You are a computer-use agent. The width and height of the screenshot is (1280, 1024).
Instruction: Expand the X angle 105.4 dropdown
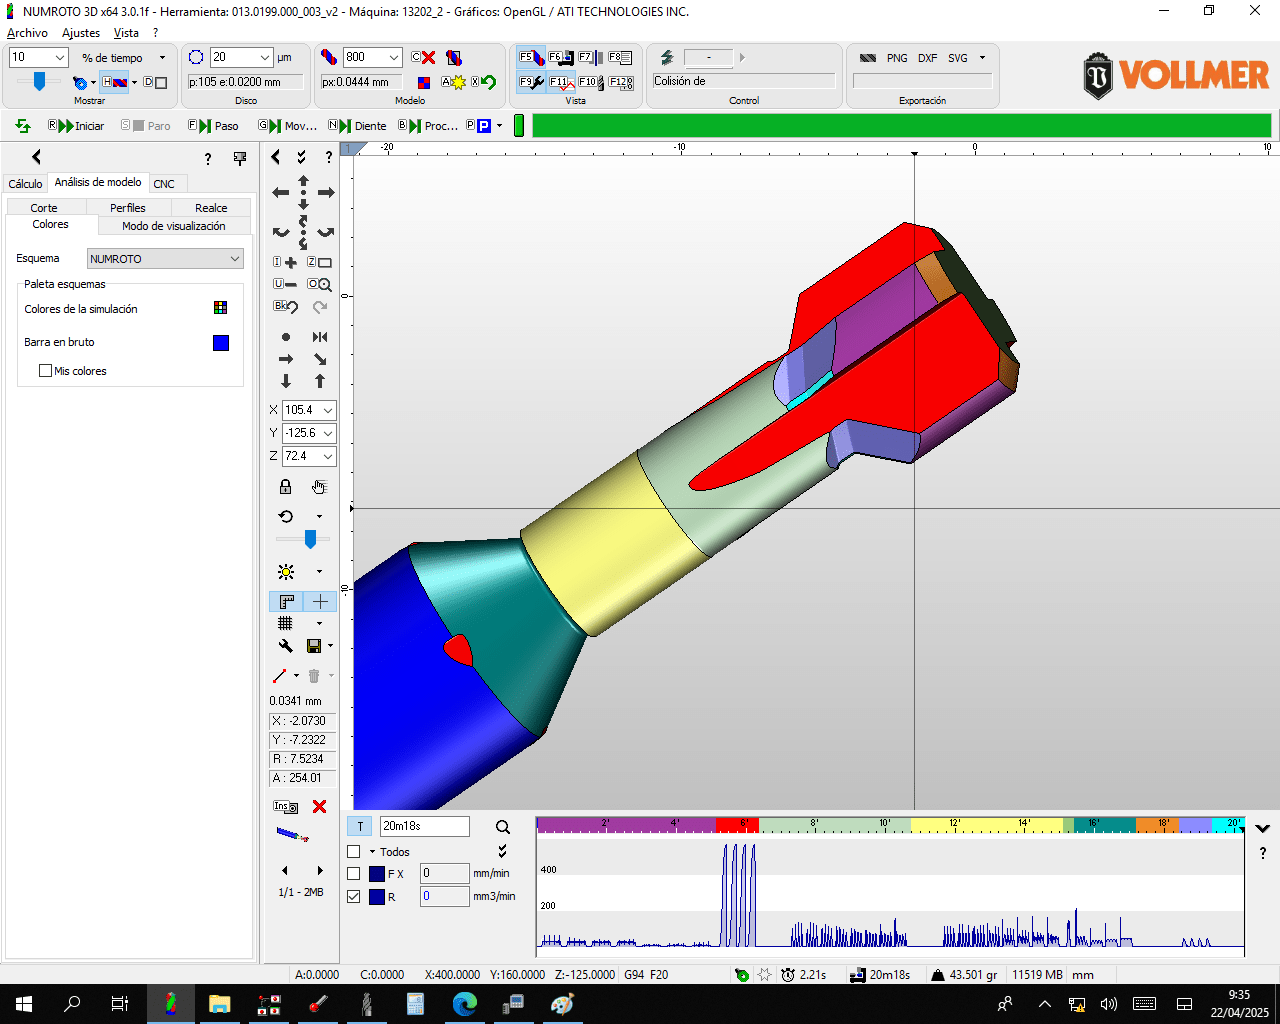328,410
